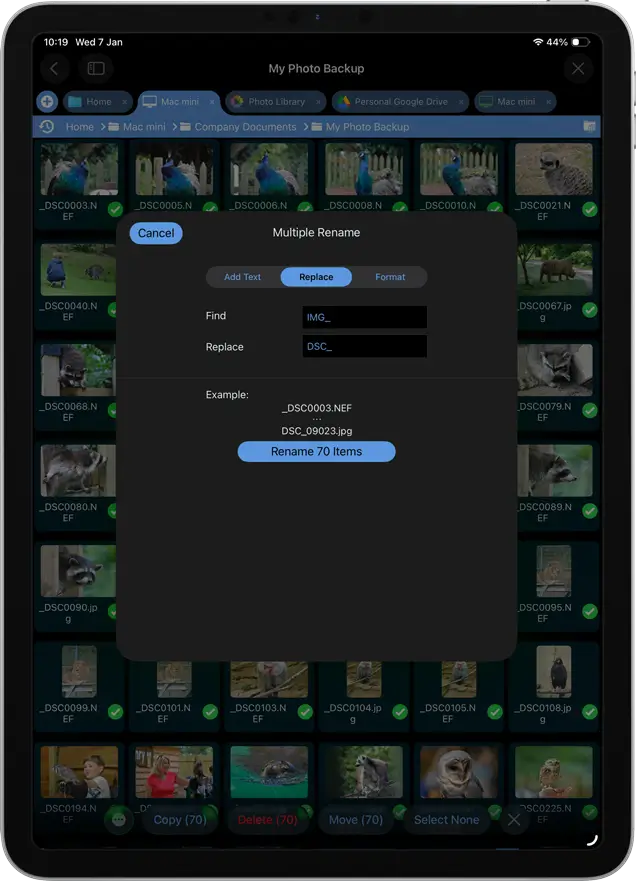Open thumbnail _DSC0008.NEF
Screen dimensions: 636x881
364,169
